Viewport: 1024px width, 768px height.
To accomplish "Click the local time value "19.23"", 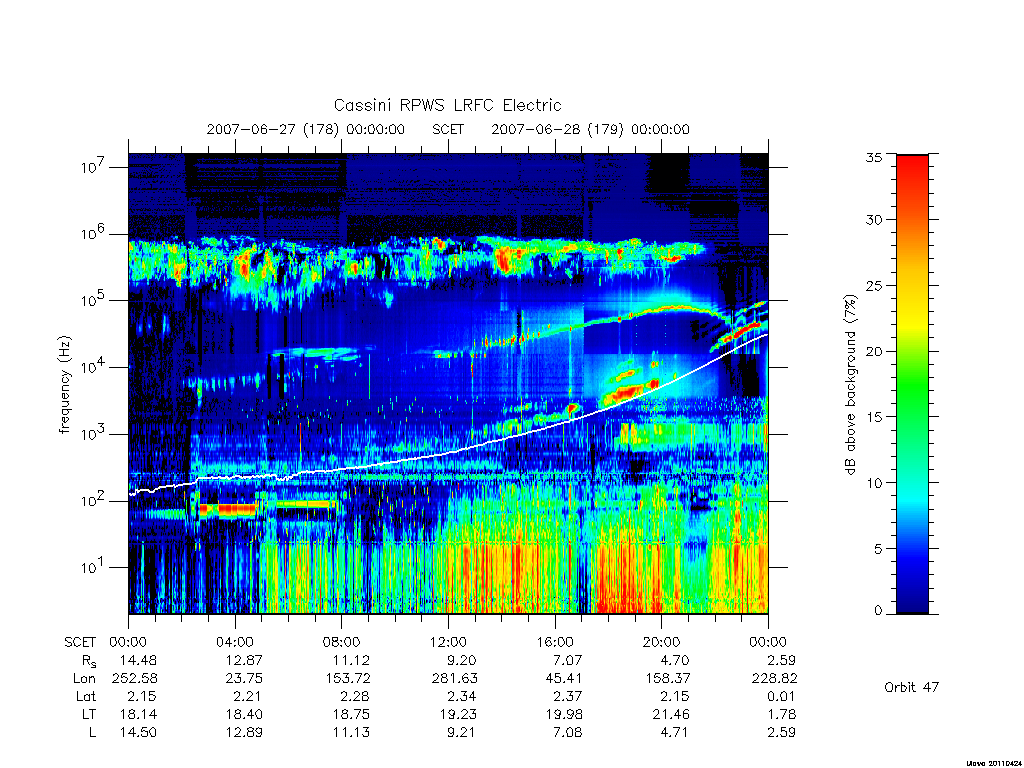I will click(x=458, y=714).
